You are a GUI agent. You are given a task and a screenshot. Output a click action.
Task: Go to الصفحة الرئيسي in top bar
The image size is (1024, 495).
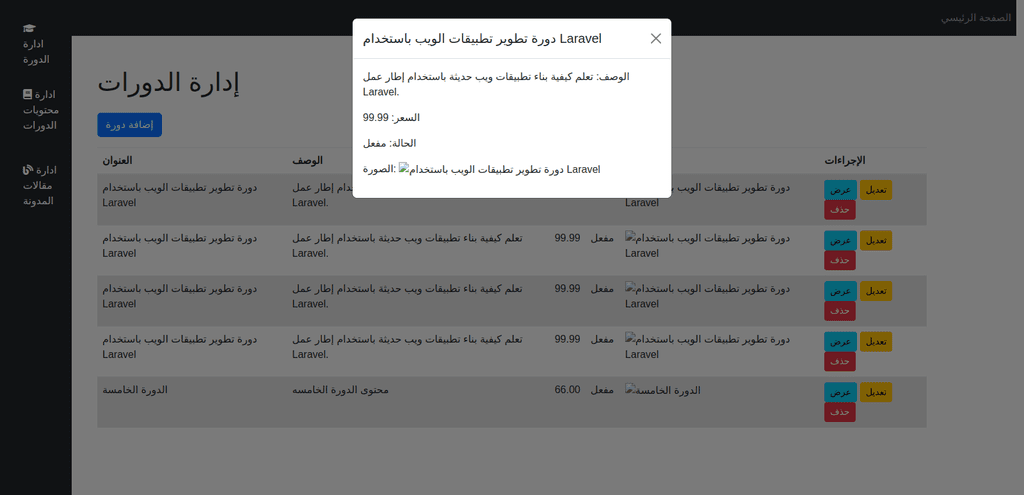[976, 18]
